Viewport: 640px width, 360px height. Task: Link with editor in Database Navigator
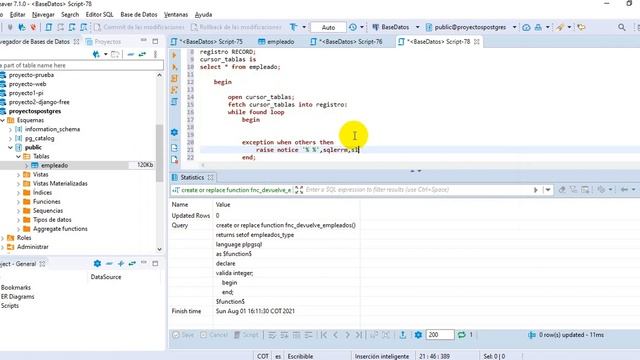[142, 54]
